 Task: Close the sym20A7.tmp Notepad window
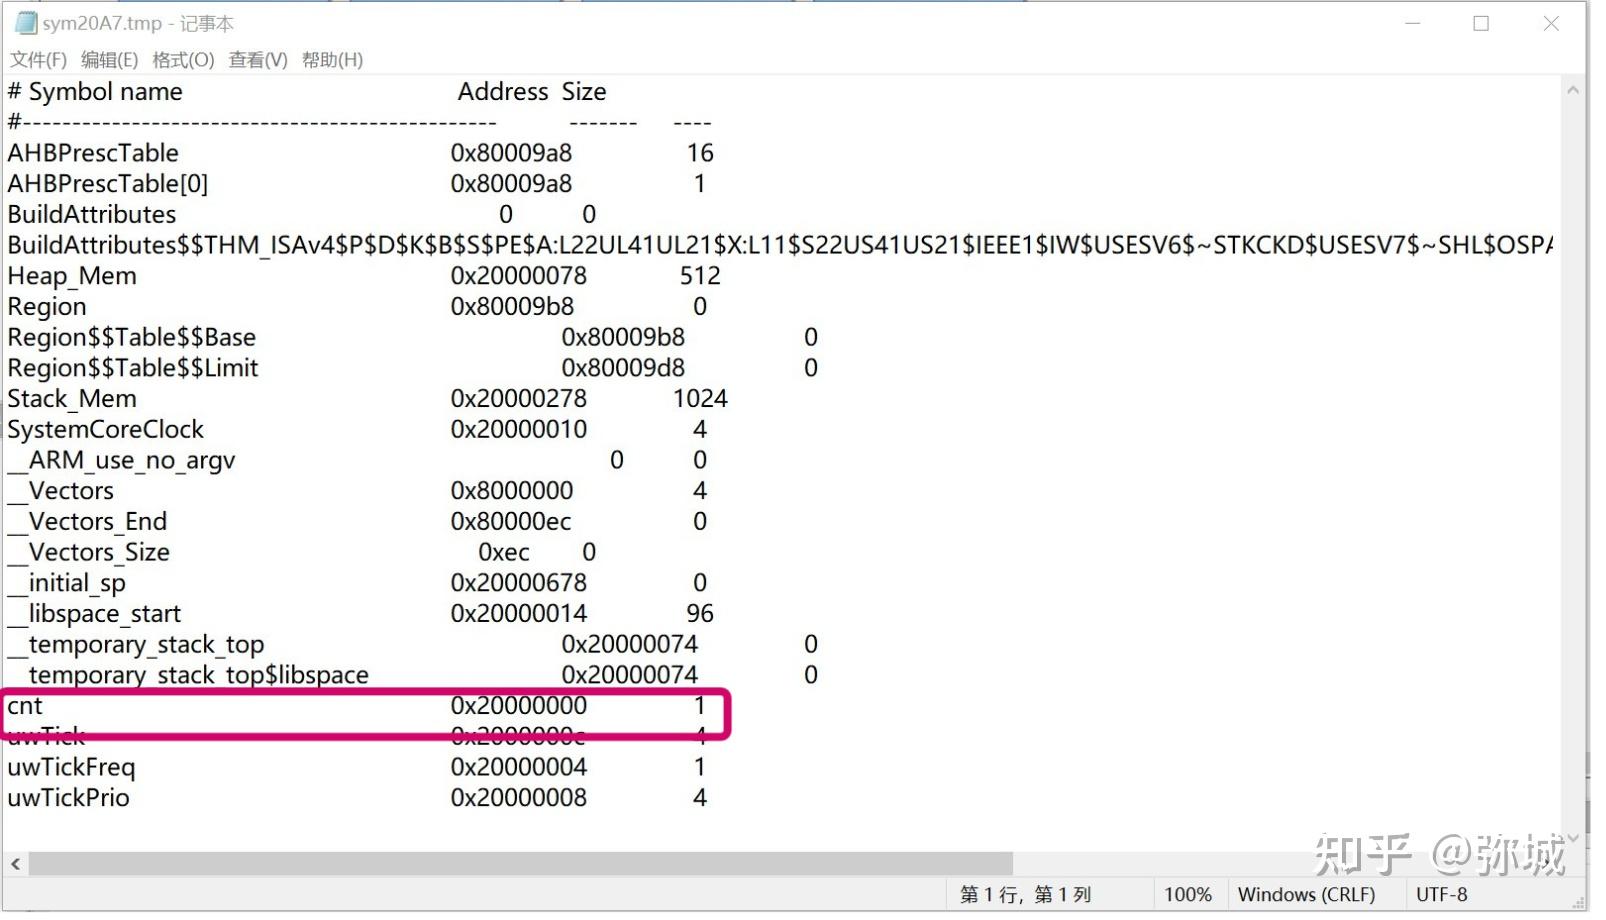coord(1550,23)
